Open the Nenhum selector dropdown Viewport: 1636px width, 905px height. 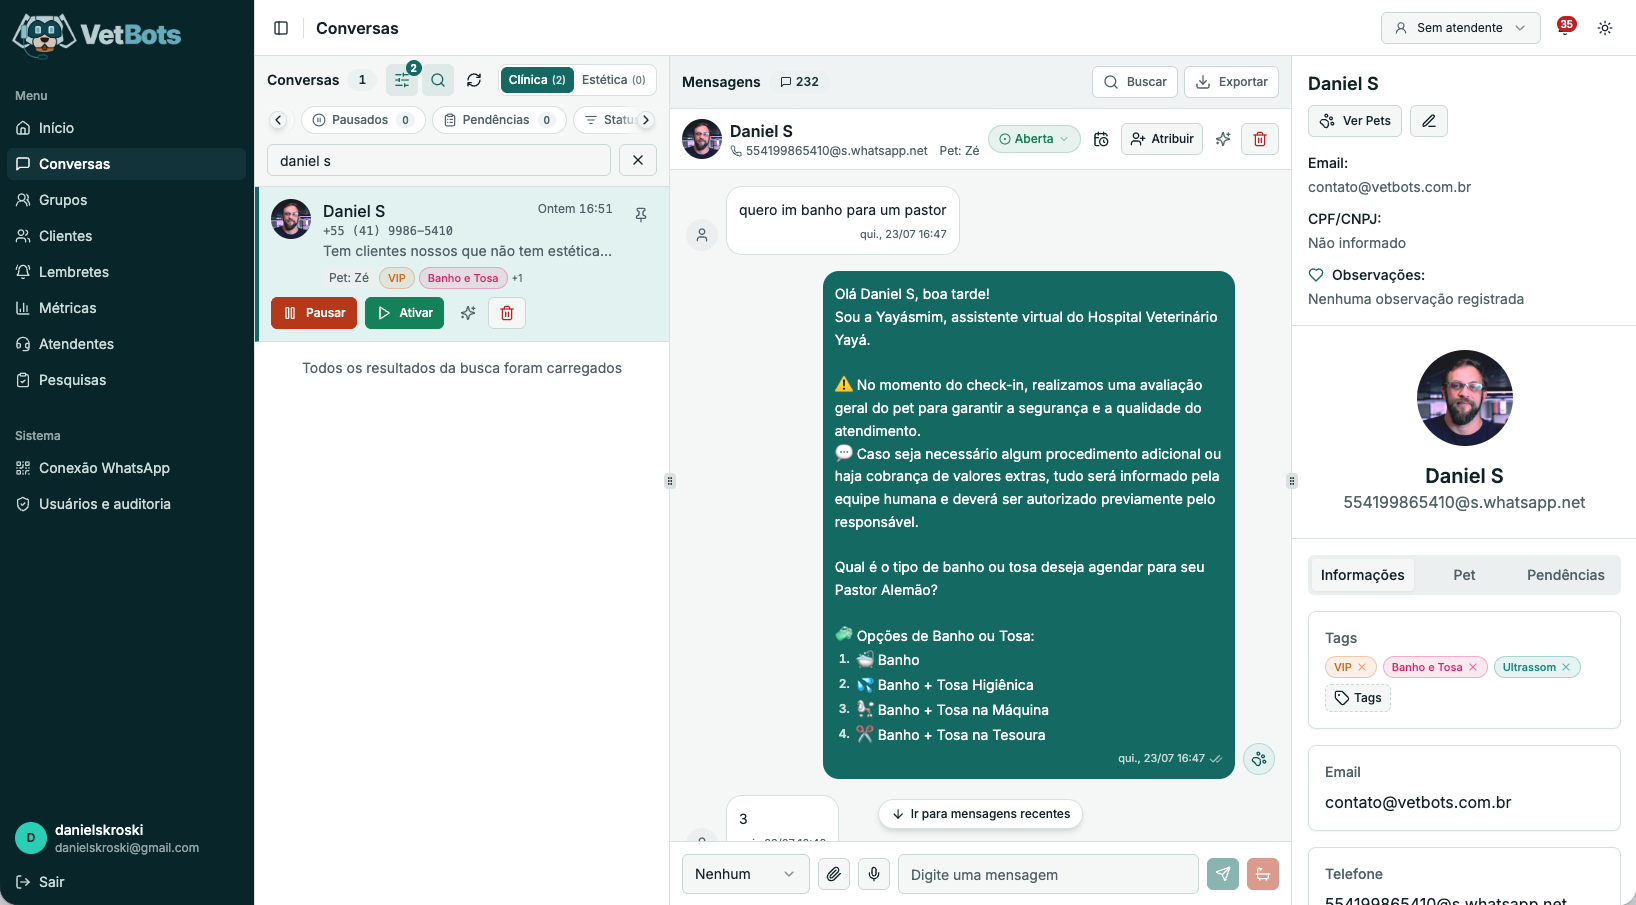point(745,874)
